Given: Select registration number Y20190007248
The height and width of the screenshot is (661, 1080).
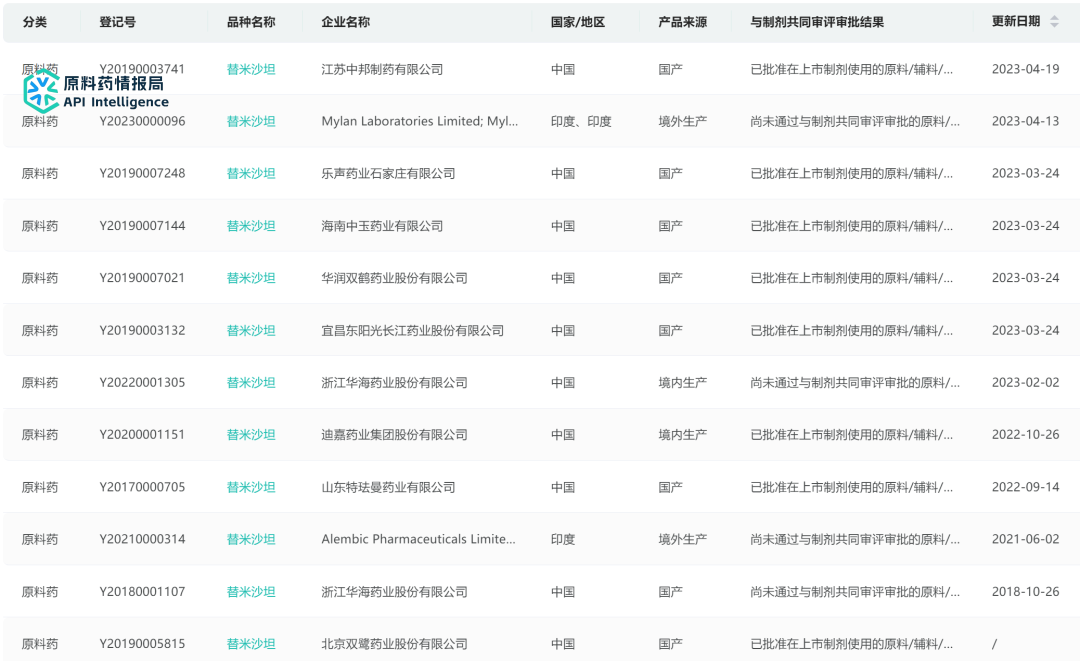Looking at the screenshot, I should tap(142, 174).
